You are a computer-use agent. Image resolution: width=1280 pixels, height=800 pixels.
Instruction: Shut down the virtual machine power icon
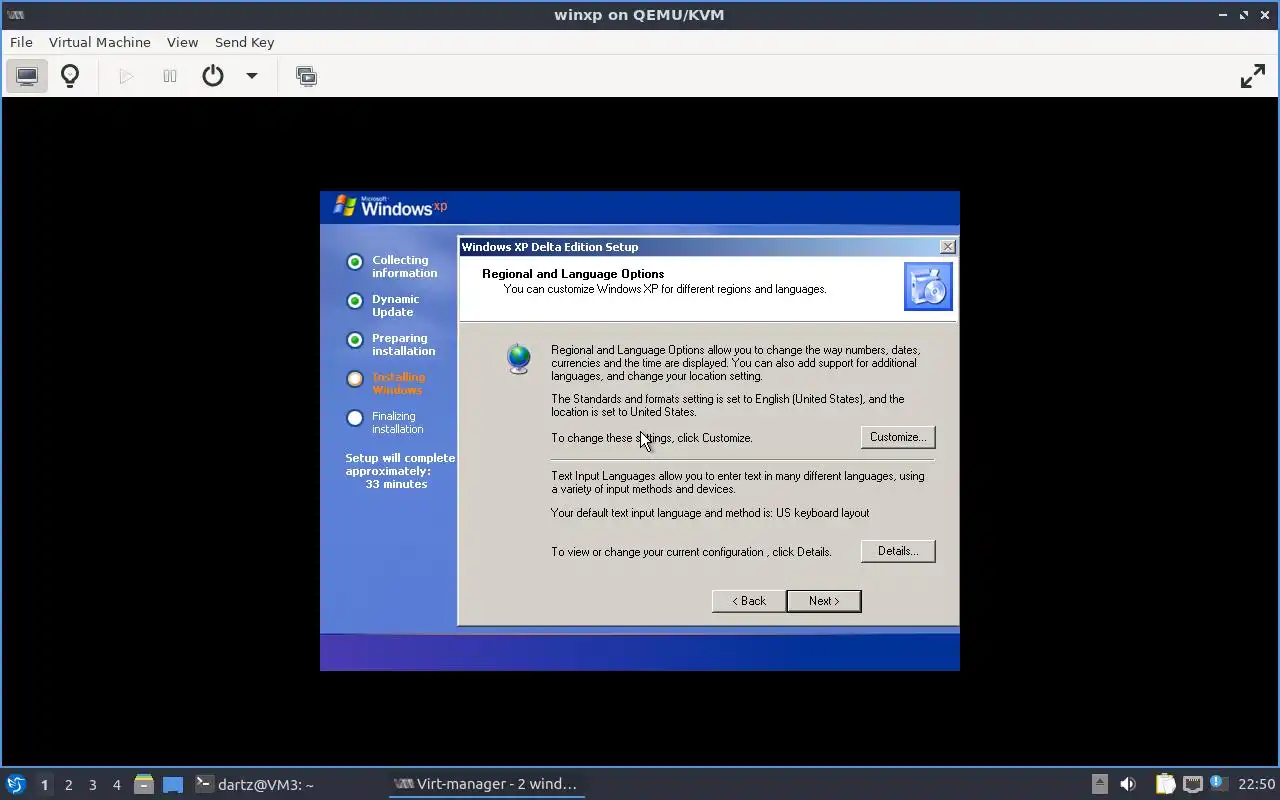213,76
